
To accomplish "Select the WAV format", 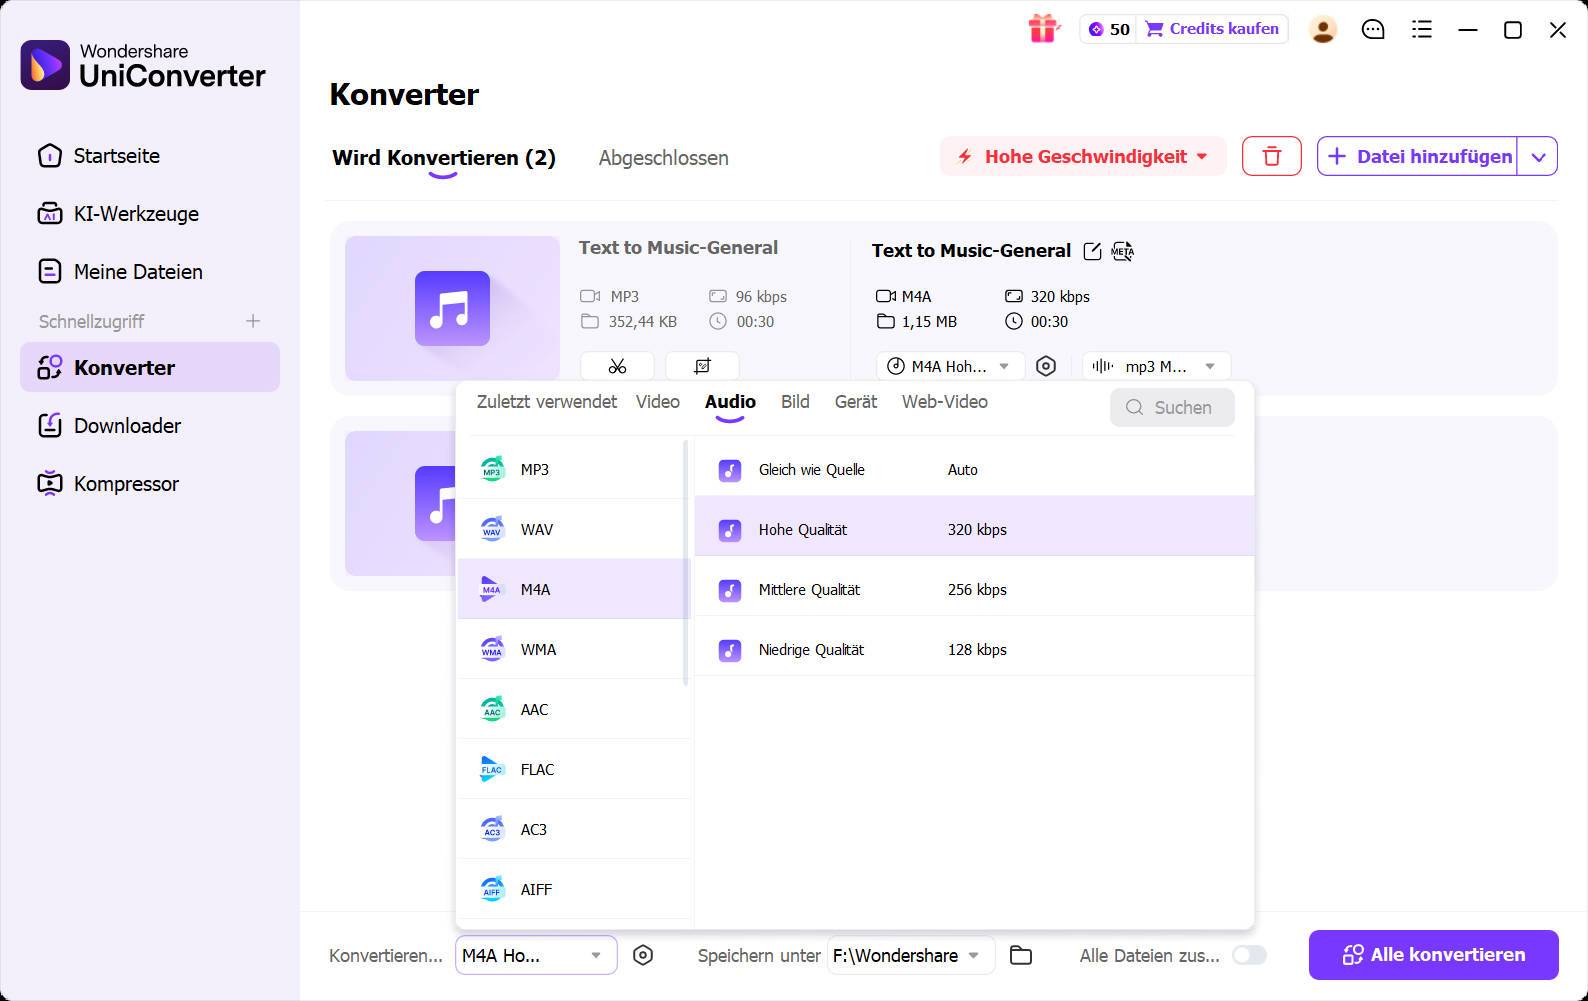I will pyautogui.click(x=575, y=529).
